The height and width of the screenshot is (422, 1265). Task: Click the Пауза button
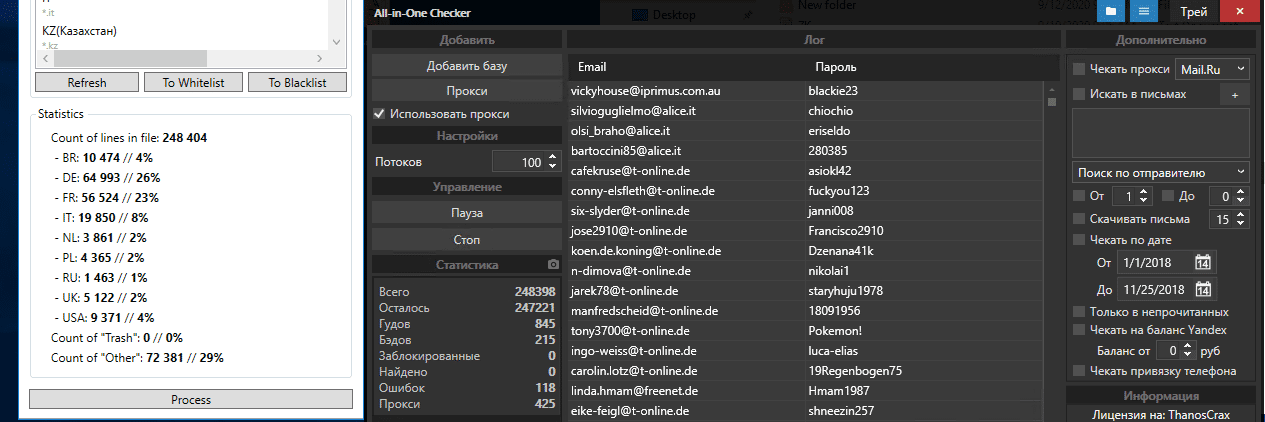[466, 213]
